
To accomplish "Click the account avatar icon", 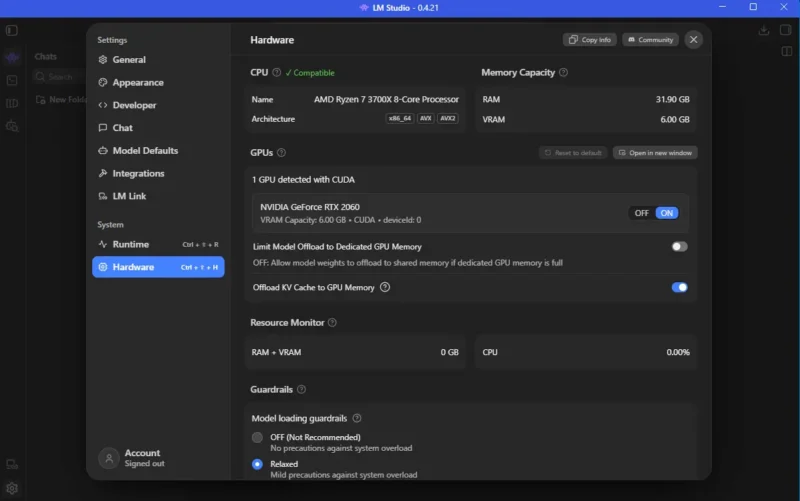I will coord(109,458).
